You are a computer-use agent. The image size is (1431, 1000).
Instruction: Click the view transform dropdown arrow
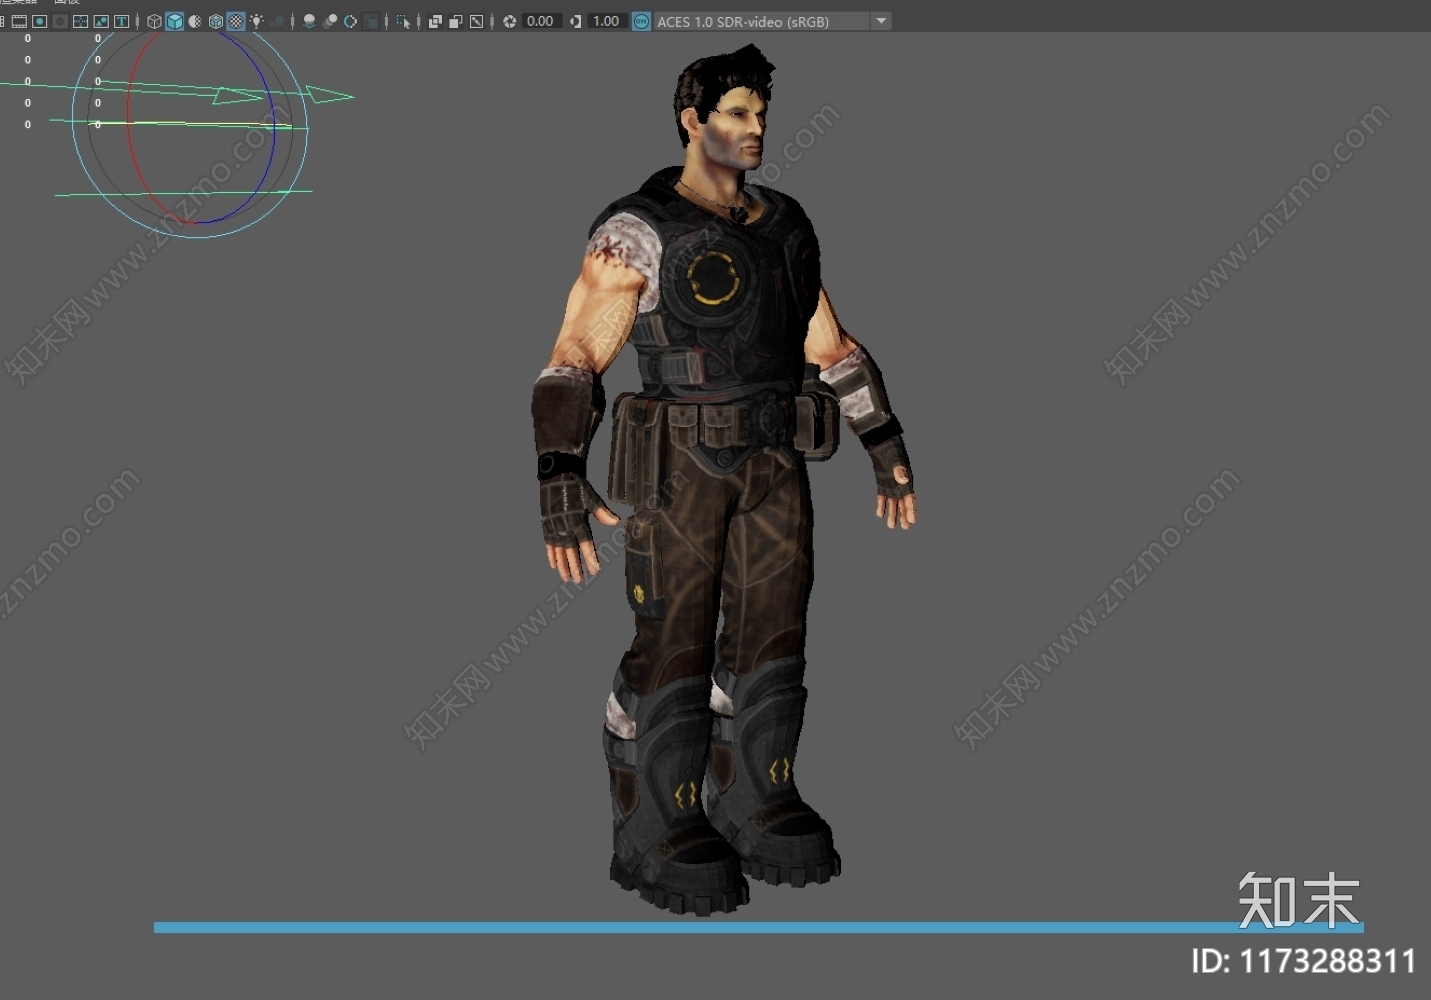(881, 21)
